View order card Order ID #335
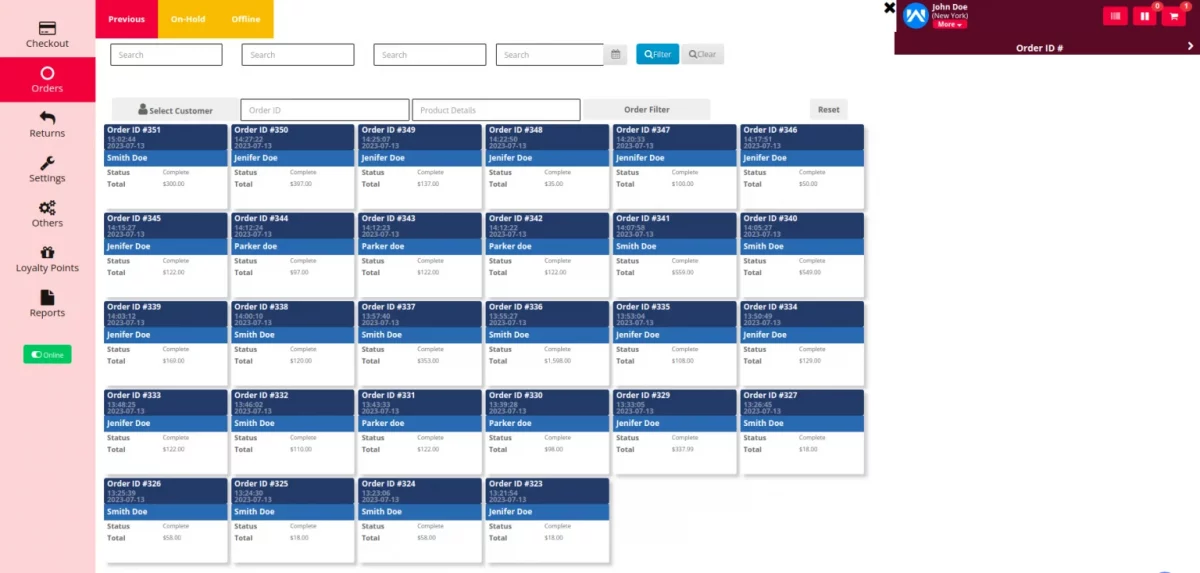 [675, 343]
